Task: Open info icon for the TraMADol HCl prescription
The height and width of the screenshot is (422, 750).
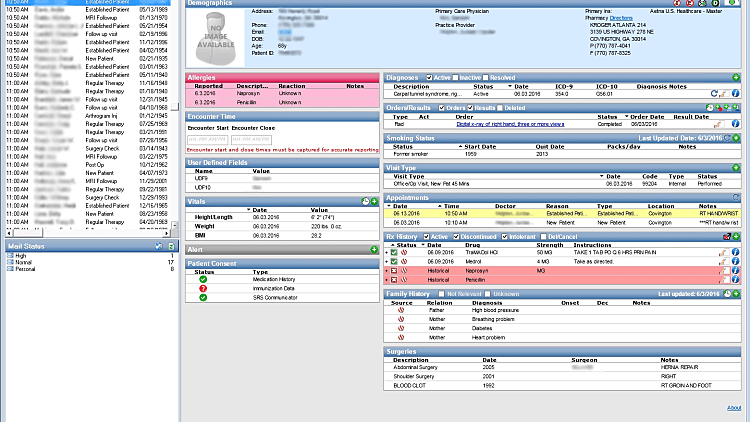Action: coord(736,253)
